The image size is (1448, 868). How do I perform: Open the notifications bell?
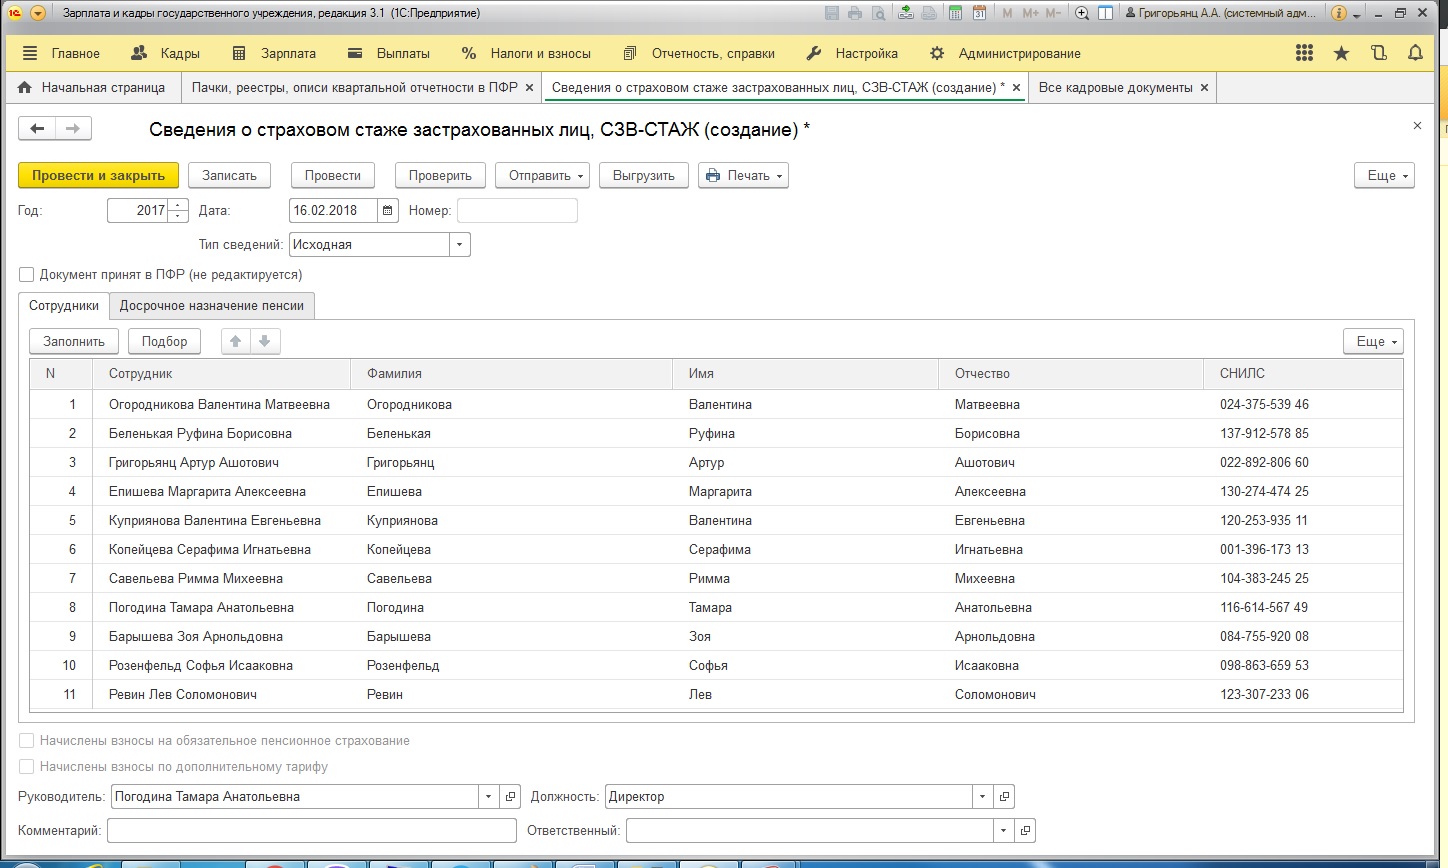coord(1415,54)
